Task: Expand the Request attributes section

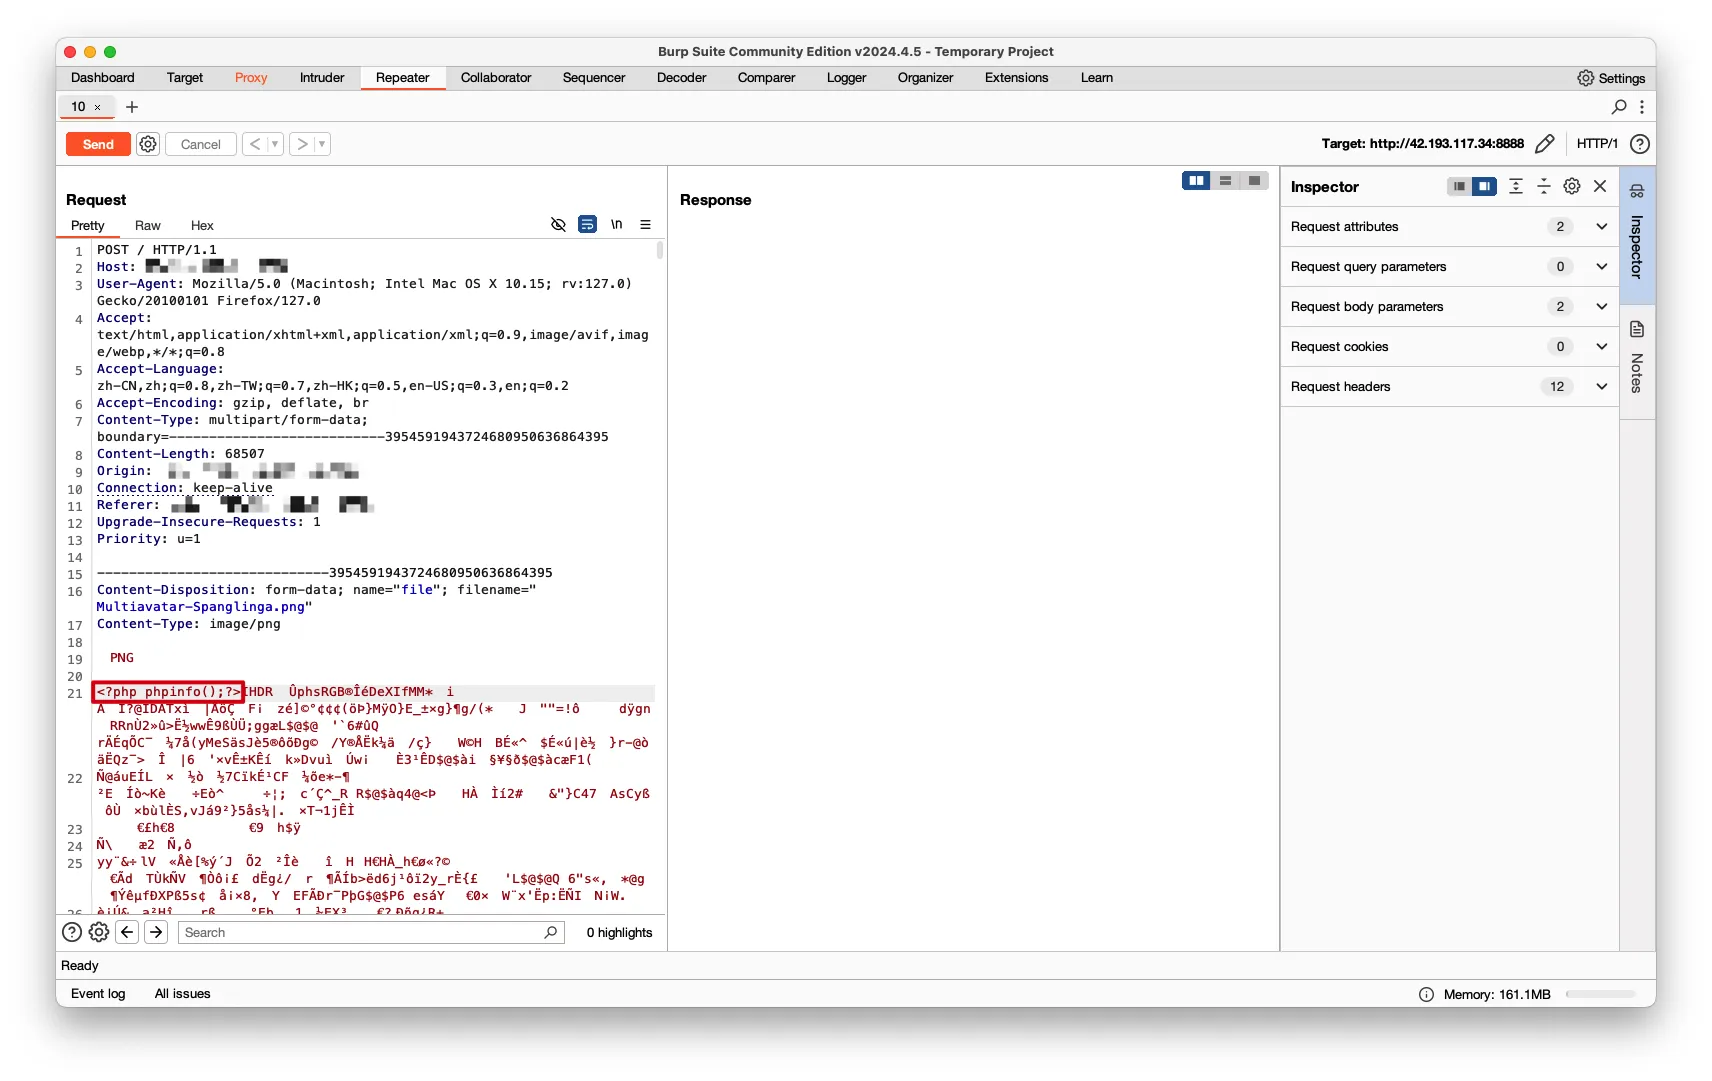Action: pyautogui.click(x=1601, y=227)
